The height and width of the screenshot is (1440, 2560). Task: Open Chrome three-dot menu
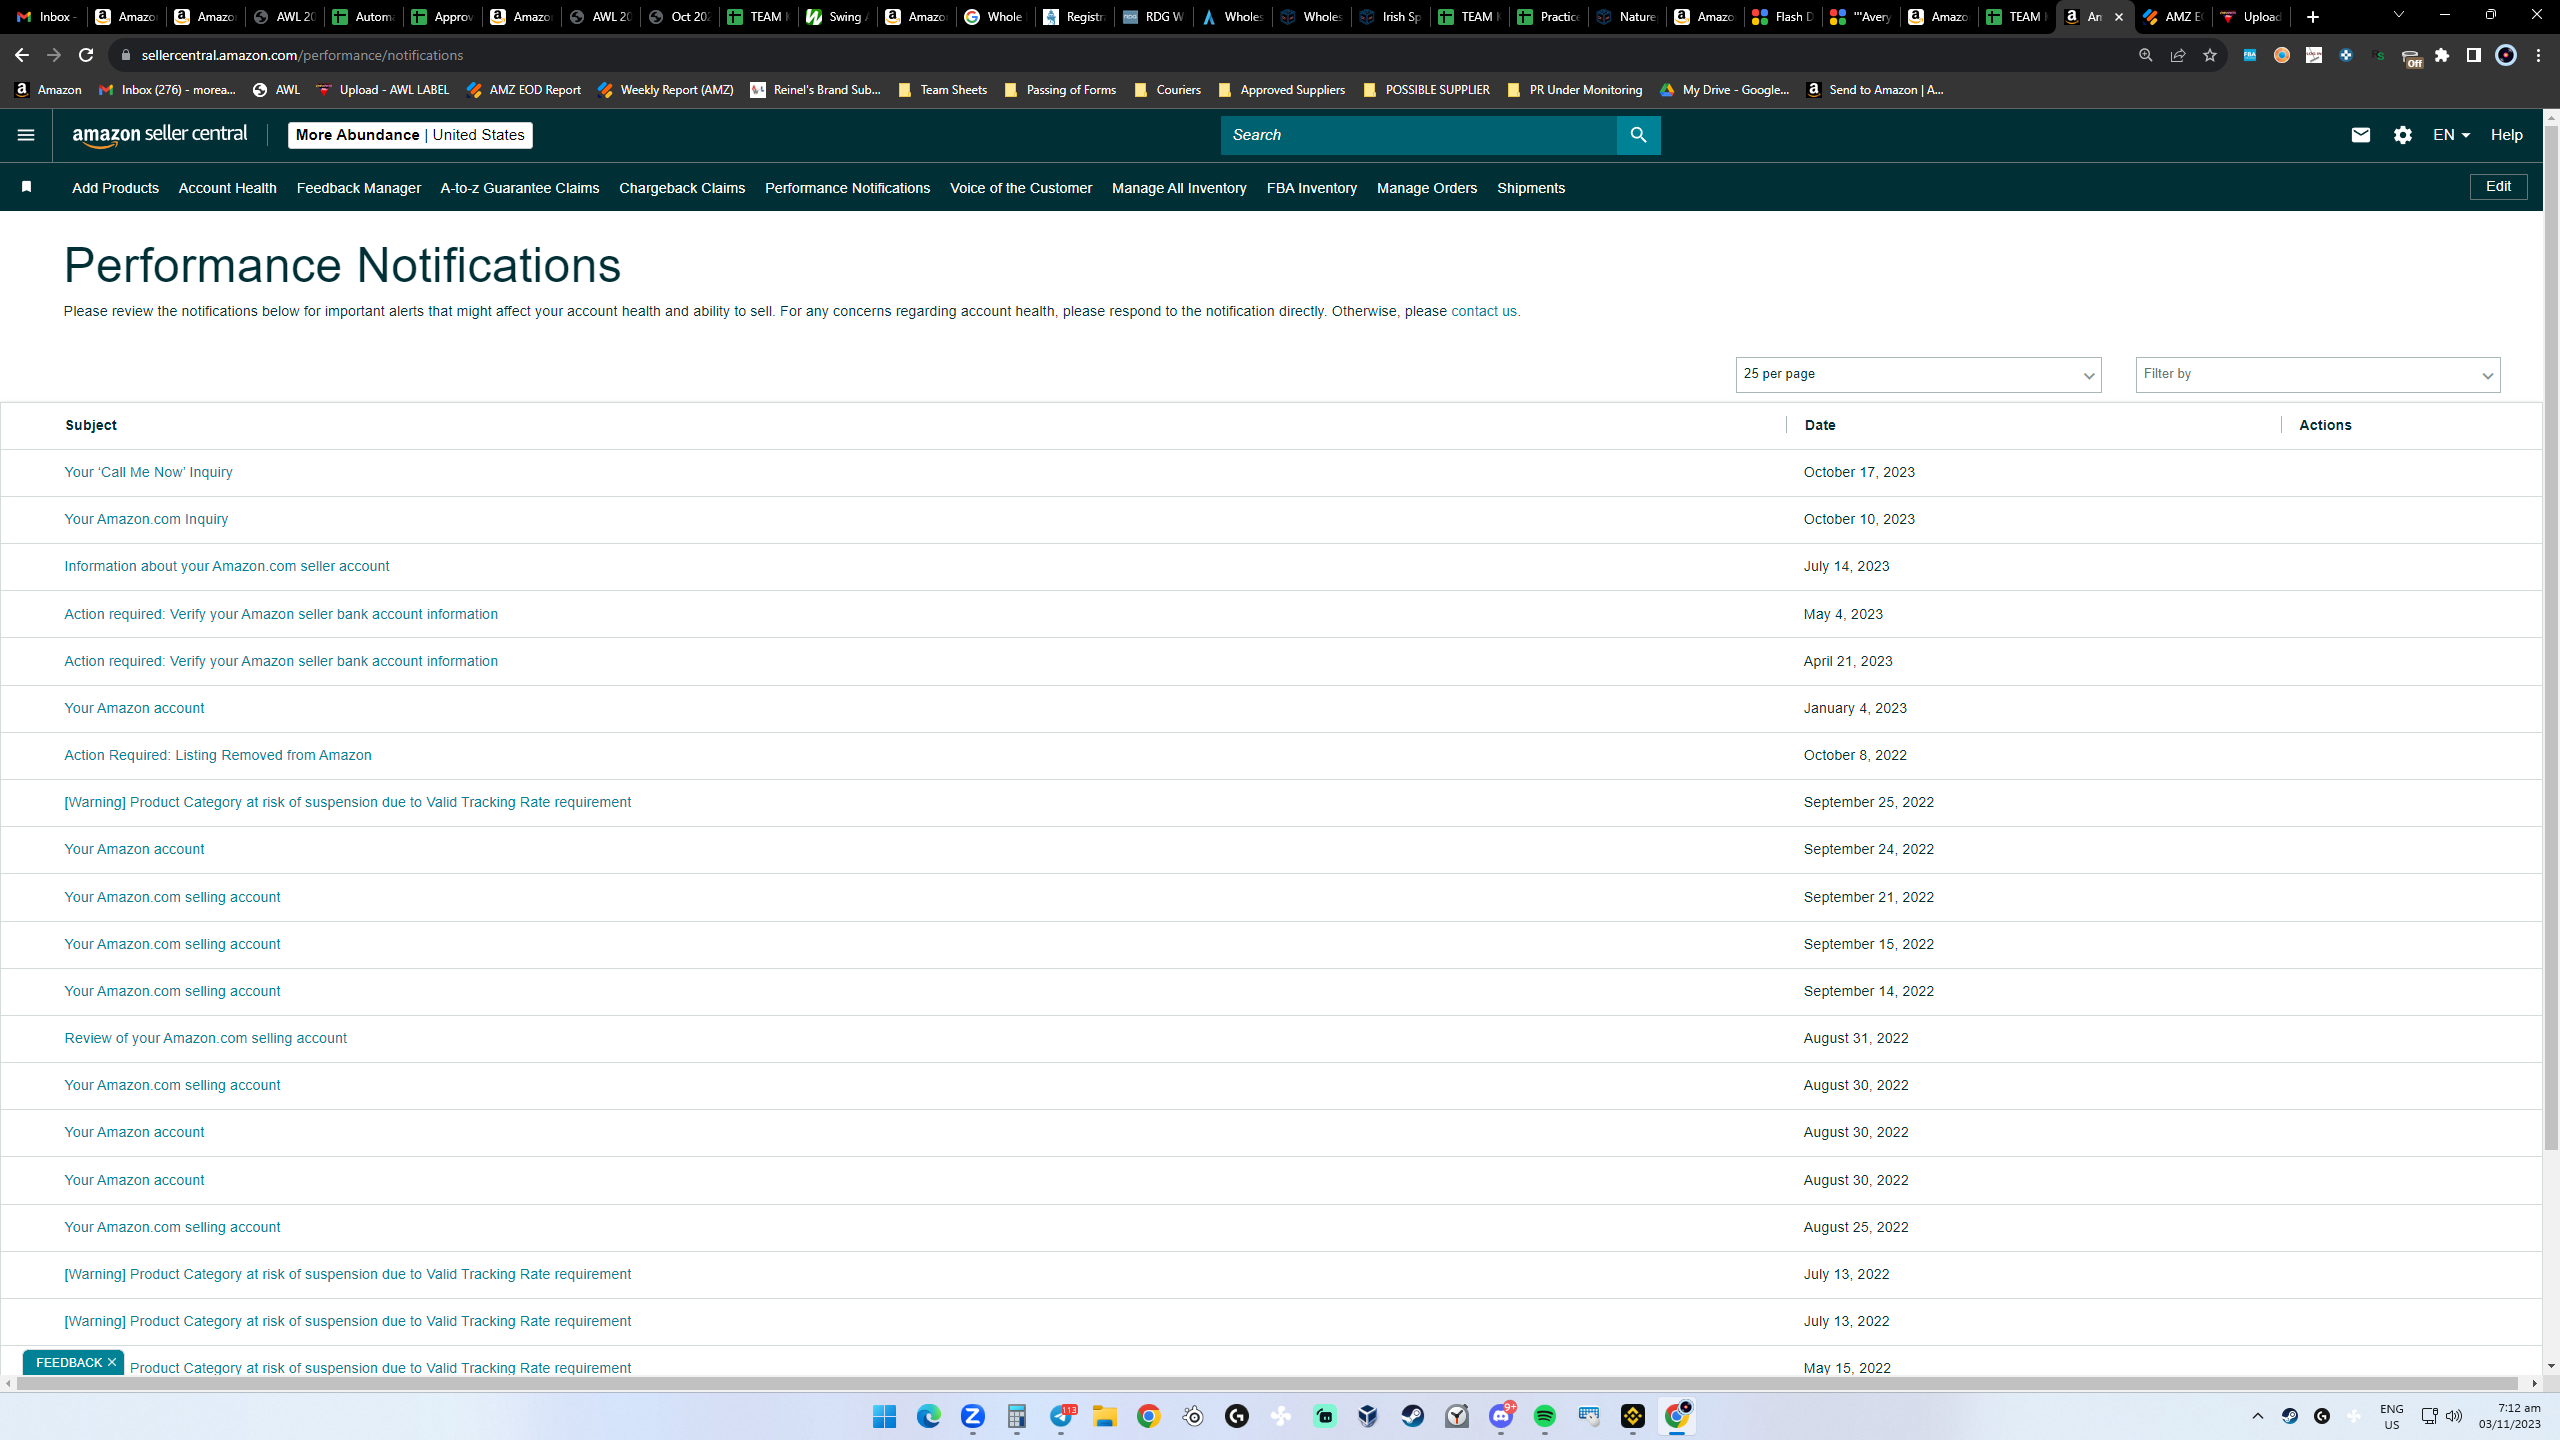(x=2538, y=55)
